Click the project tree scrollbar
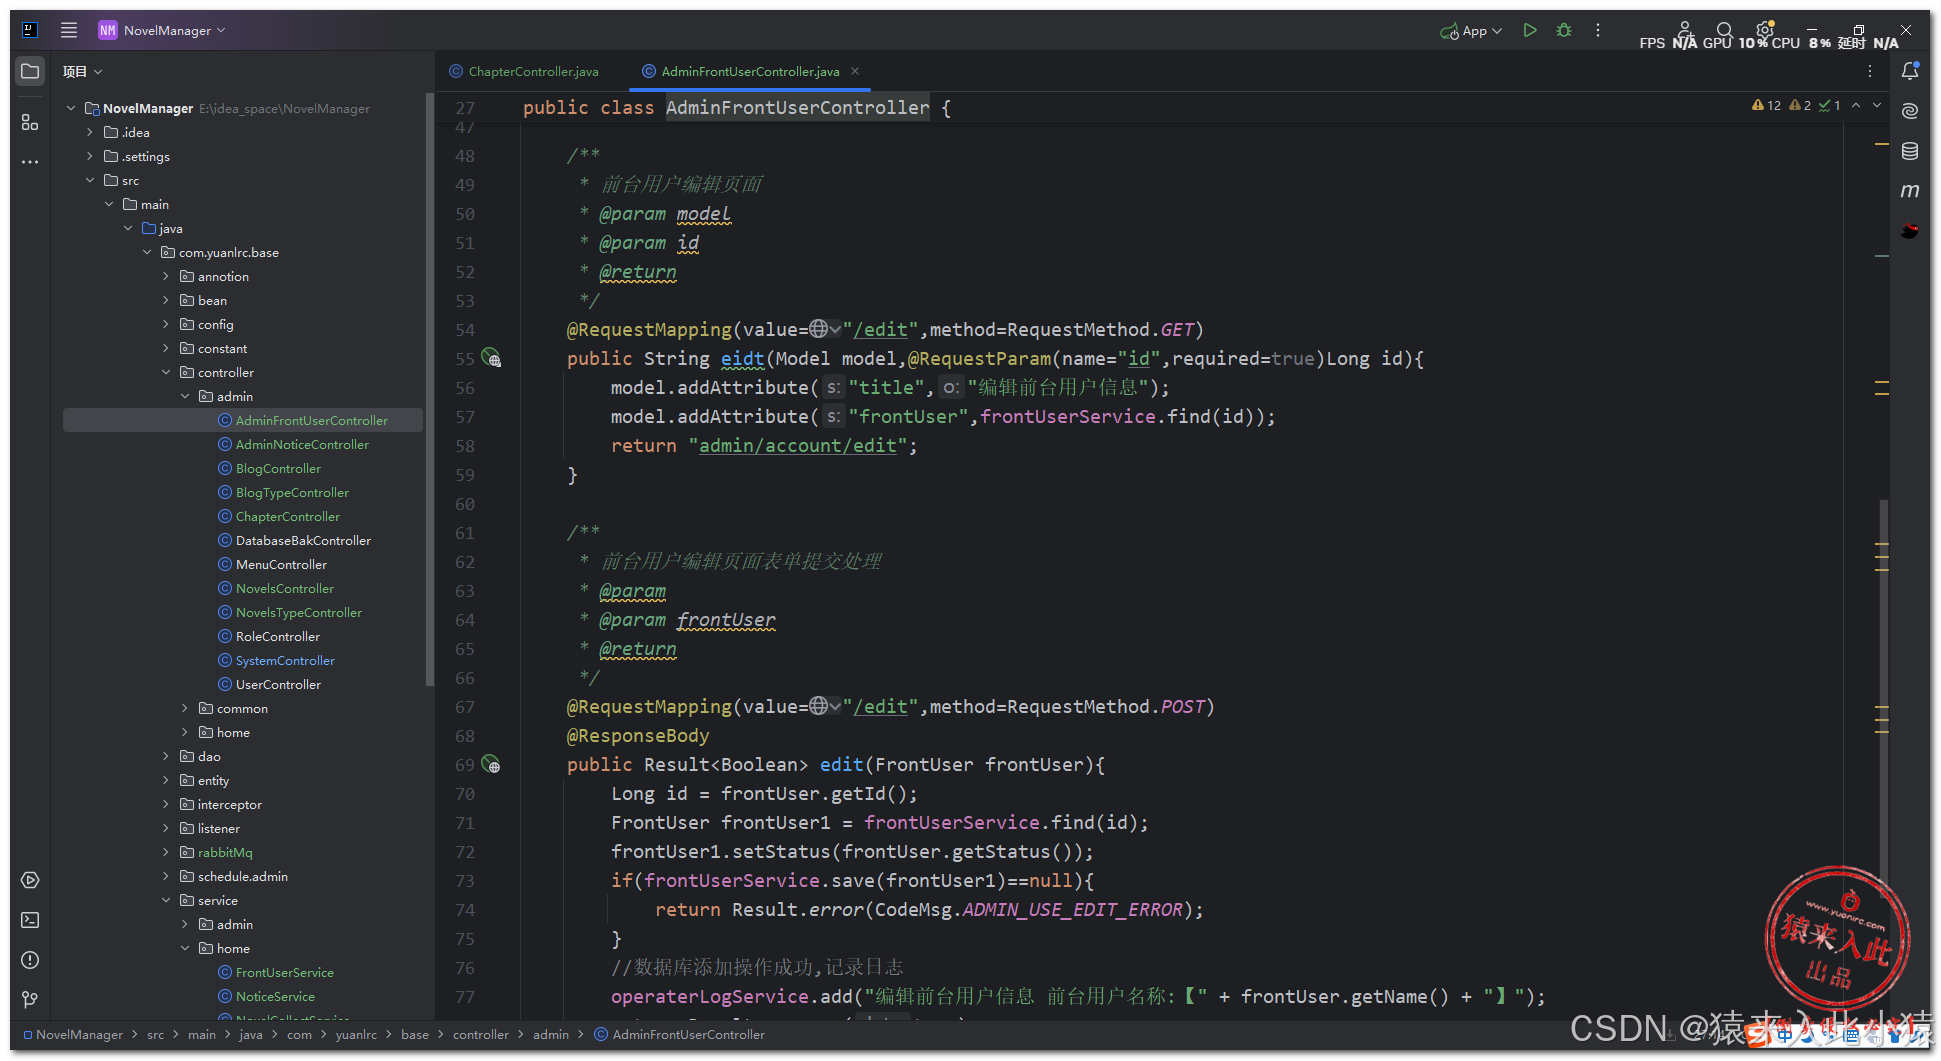The height and width of the screenshot is (1061, 1941). pos(430,390)
